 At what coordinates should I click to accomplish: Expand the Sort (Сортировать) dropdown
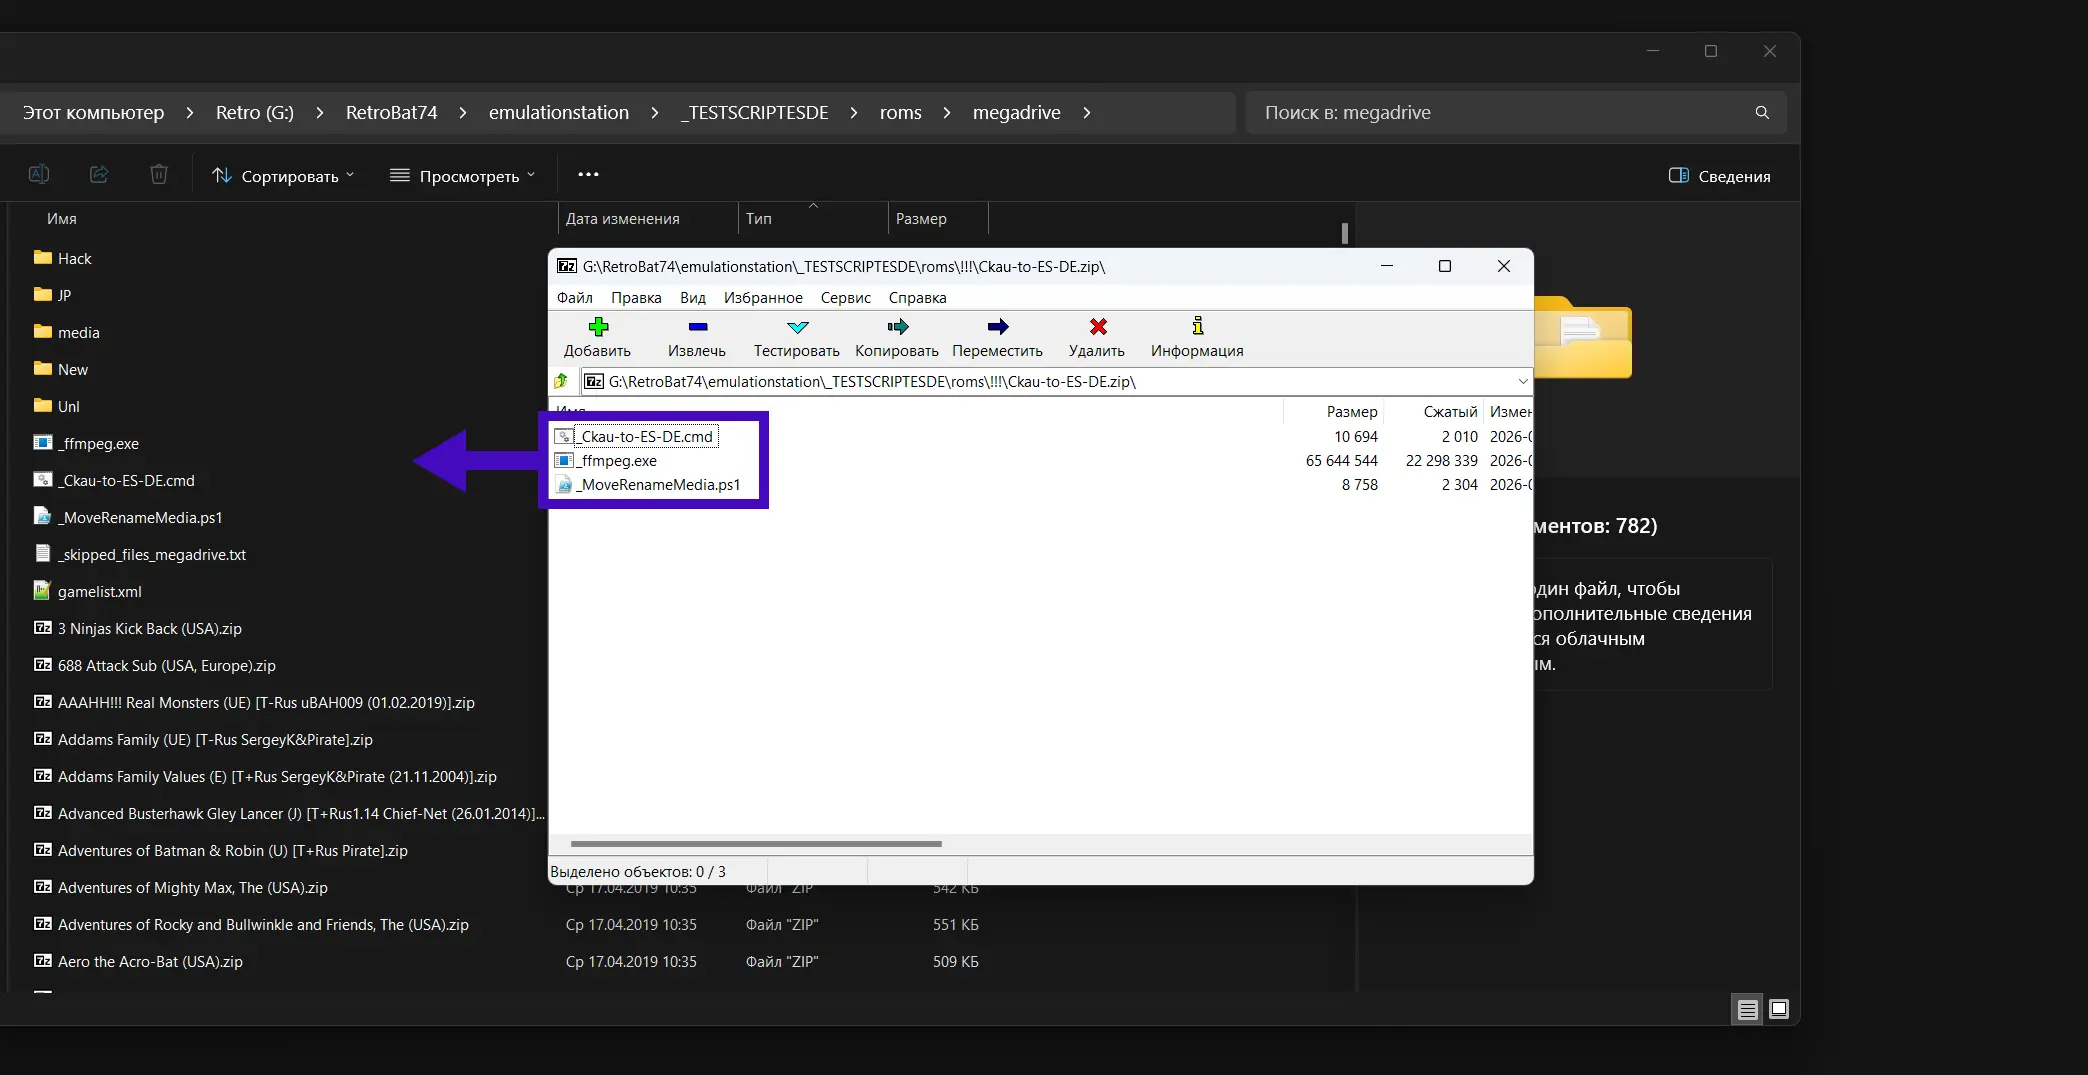click(283, 176)
